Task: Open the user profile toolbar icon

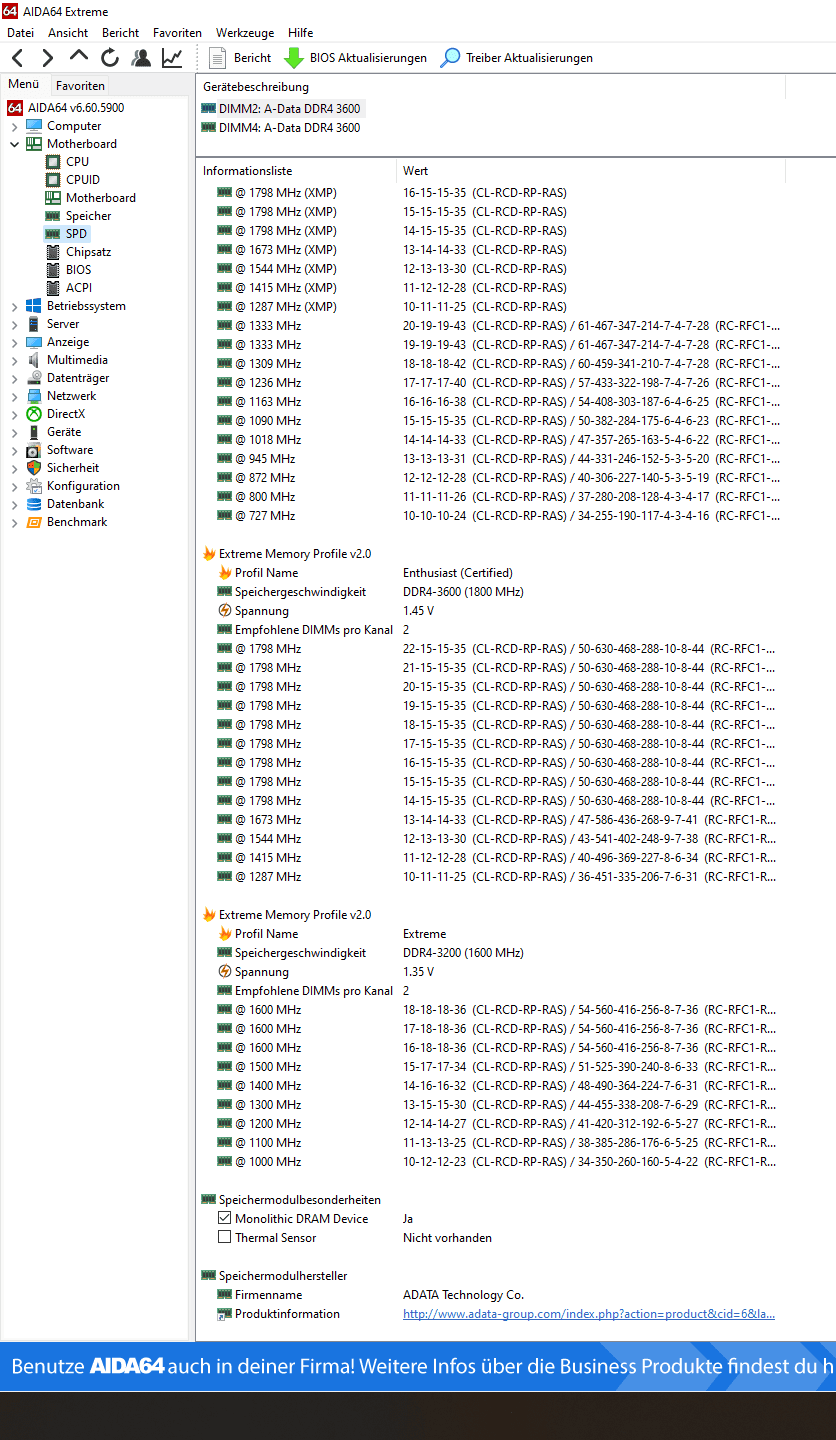Action: (141, 58)
